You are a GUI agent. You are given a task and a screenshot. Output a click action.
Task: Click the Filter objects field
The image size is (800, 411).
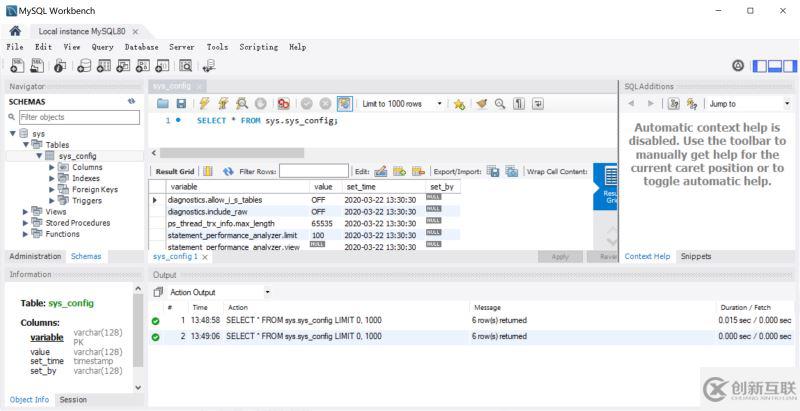tap(79, 117)
